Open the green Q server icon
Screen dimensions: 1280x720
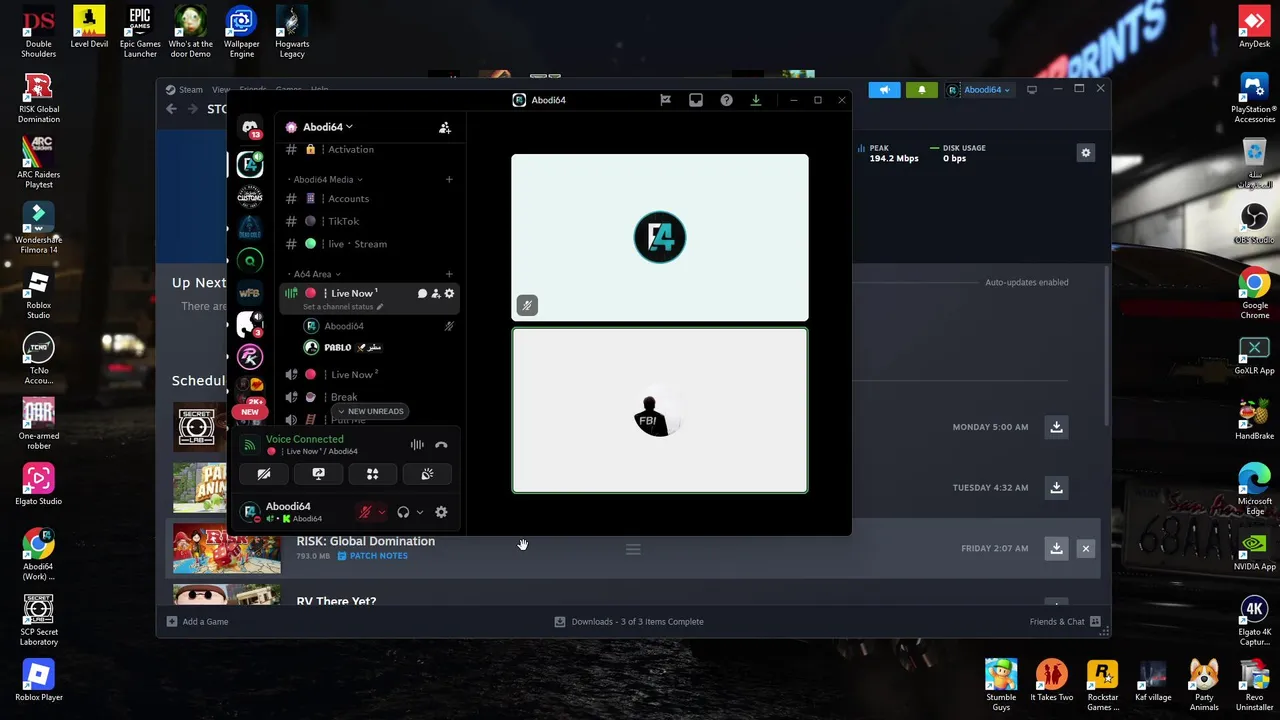click(x=250, y=260)
